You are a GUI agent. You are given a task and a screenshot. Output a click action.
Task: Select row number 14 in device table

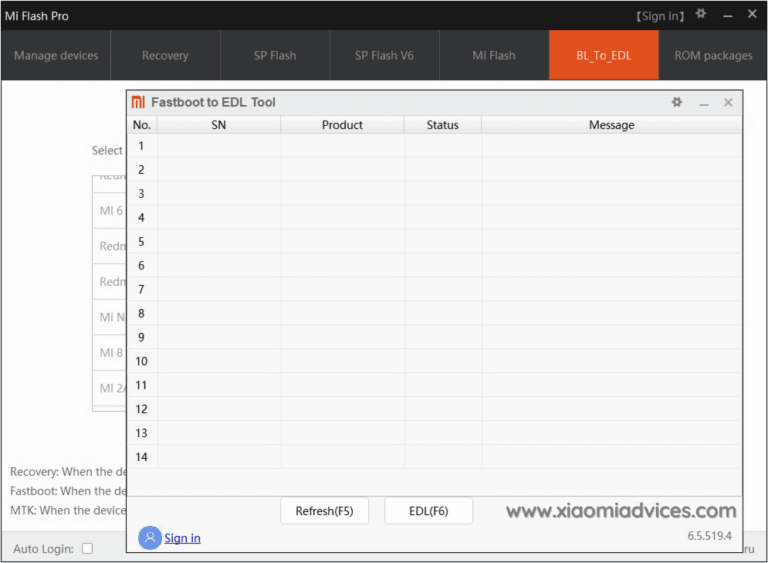(434, 457)
